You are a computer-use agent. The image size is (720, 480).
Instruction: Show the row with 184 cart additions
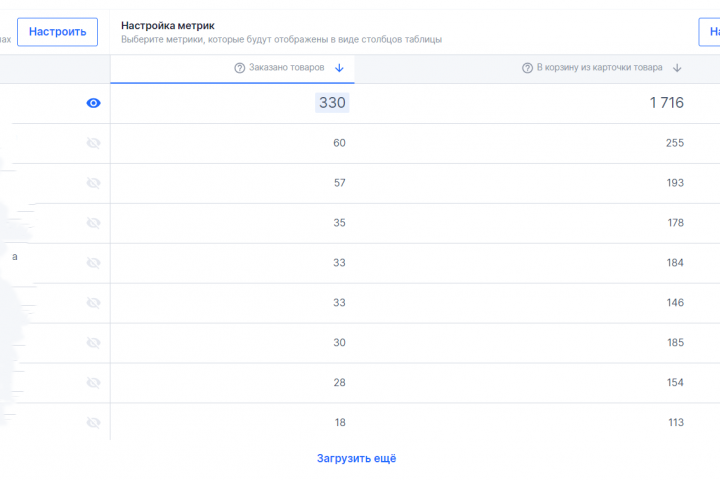pos(94,263)
